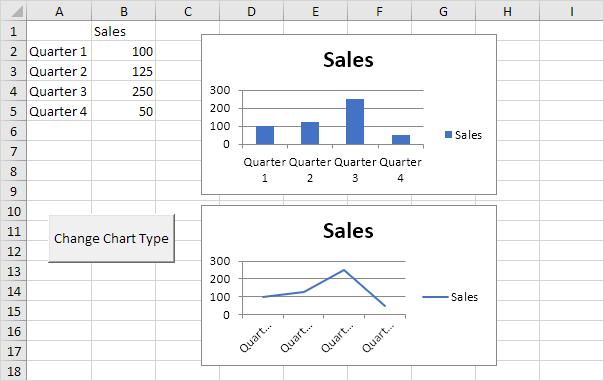Select column C header
This screenshot has width=604, height=381.
[188, 11]
